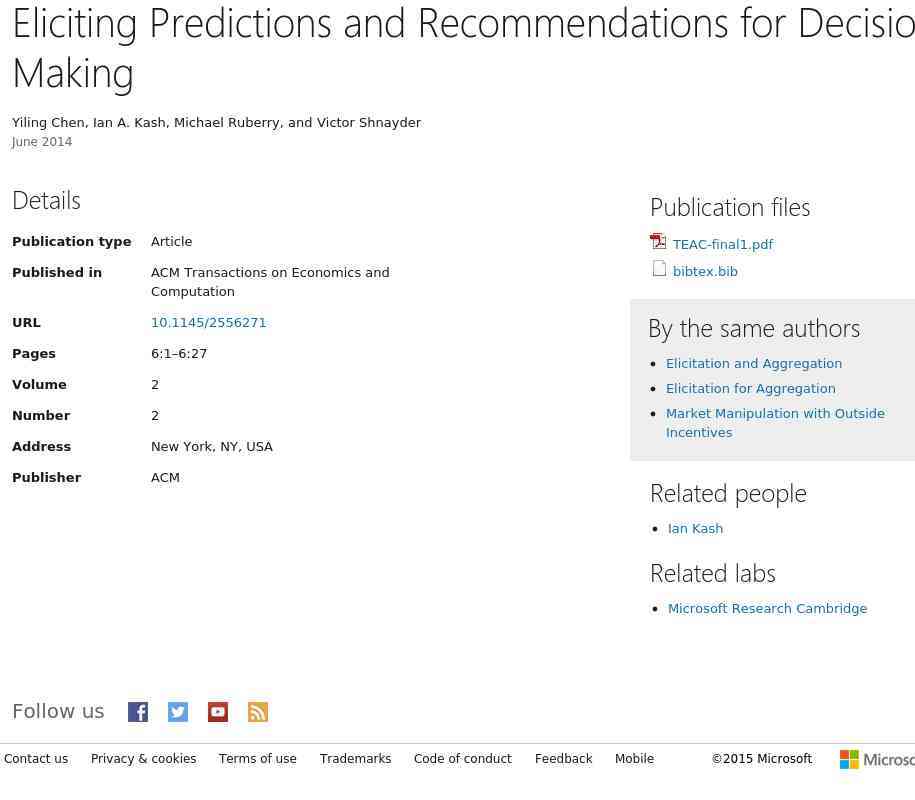Open Terms of use footer link
Screen dimensions: 915x800
(258, 760)
